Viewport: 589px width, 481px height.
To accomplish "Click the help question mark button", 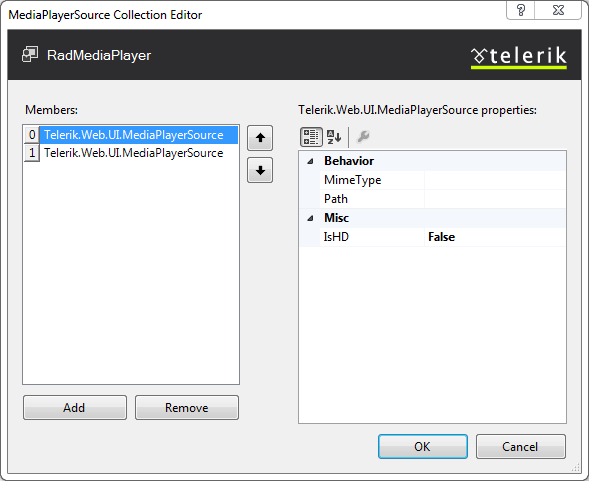I will [521, 10].
